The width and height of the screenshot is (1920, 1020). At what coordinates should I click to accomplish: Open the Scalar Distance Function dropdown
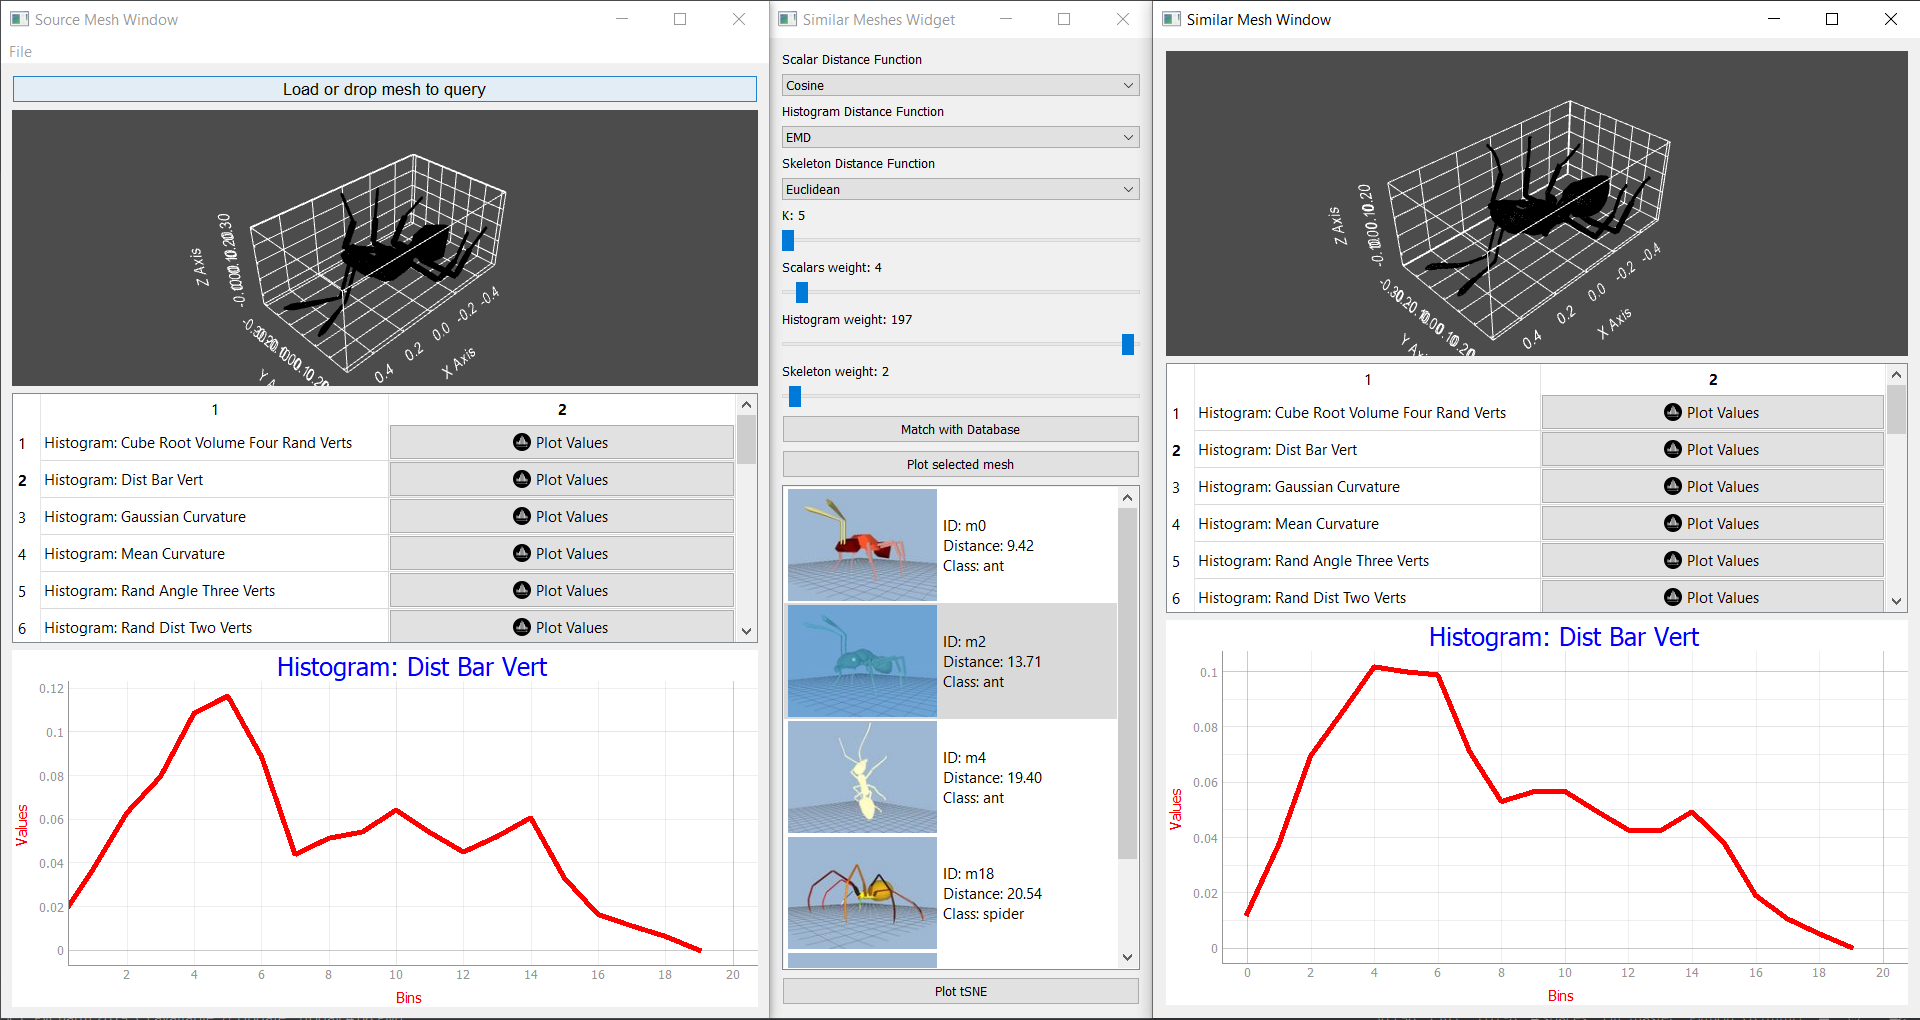(959, 85)
